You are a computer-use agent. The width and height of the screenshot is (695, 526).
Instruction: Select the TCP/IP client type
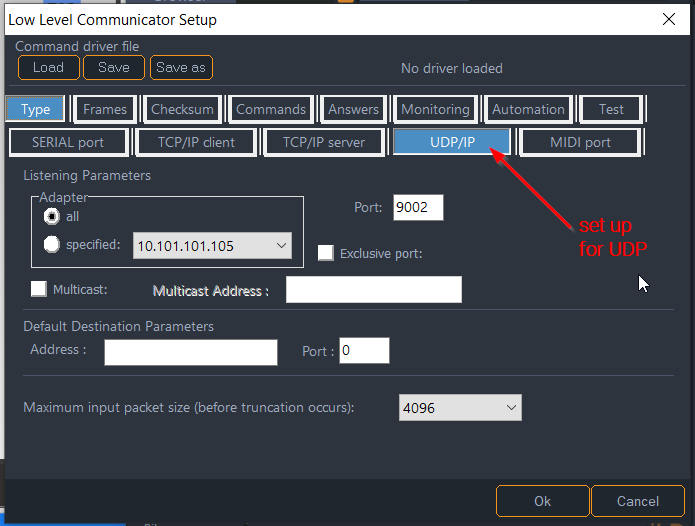196,142
